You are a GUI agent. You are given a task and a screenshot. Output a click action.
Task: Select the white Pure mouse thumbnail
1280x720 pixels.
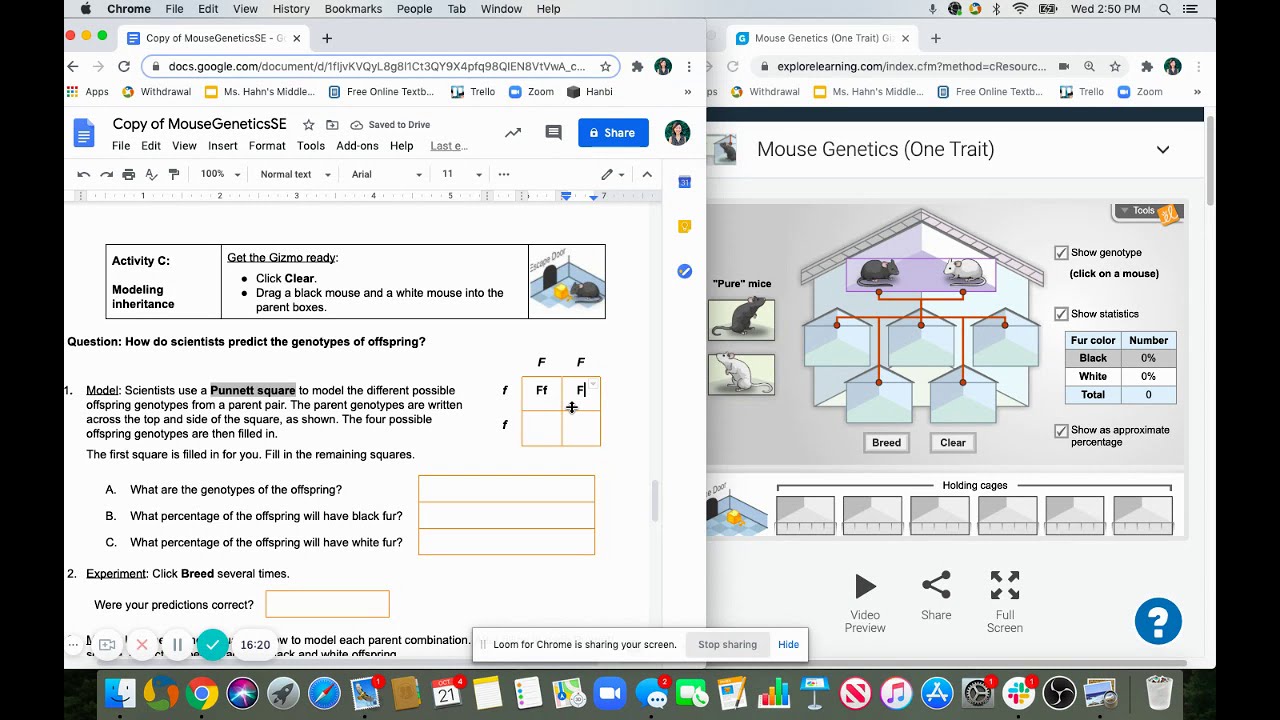741,375
